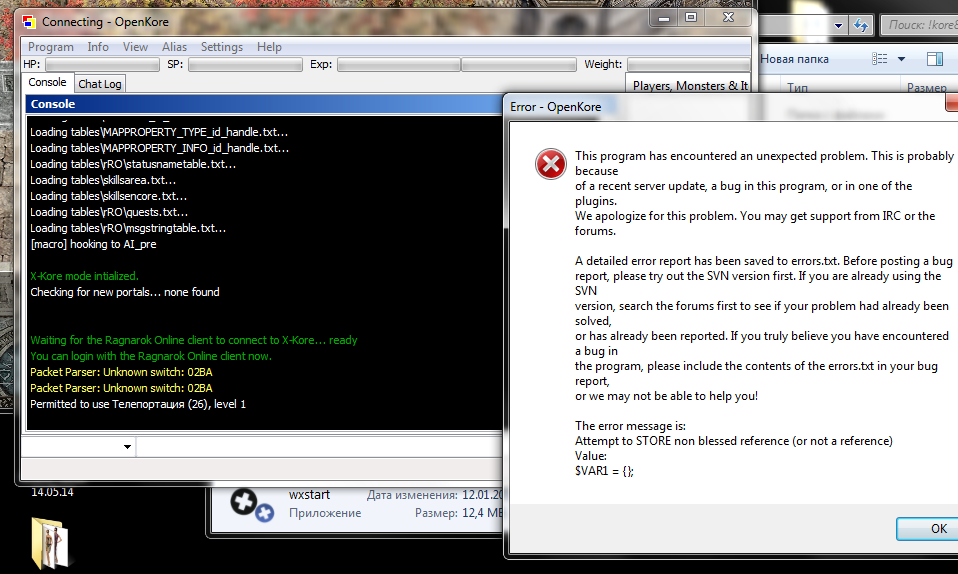Toggle the Explorer preview pane icon
The height and width of the screenshot is (574, 958).
tap(935, 59)
